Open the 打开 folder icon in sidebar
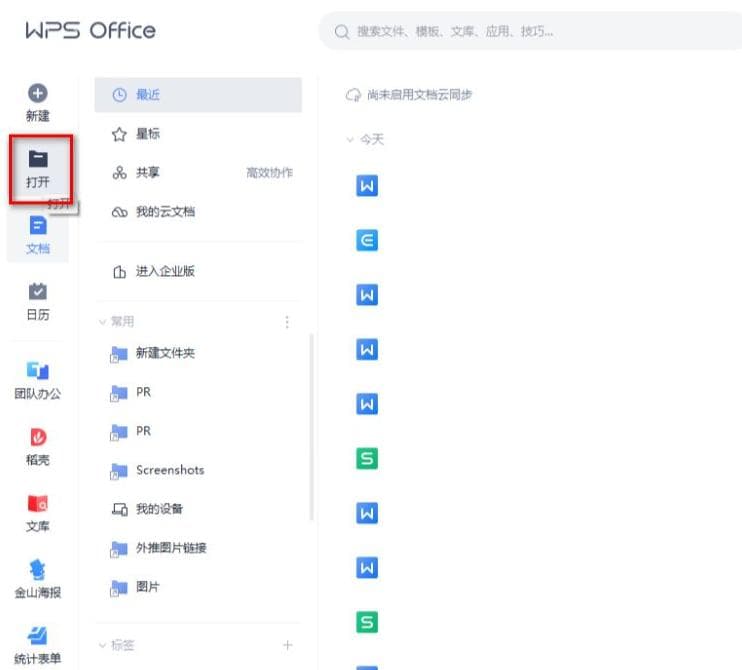This screenshot has width=742, height=670. pyautogui.click(x=38, y=159)
